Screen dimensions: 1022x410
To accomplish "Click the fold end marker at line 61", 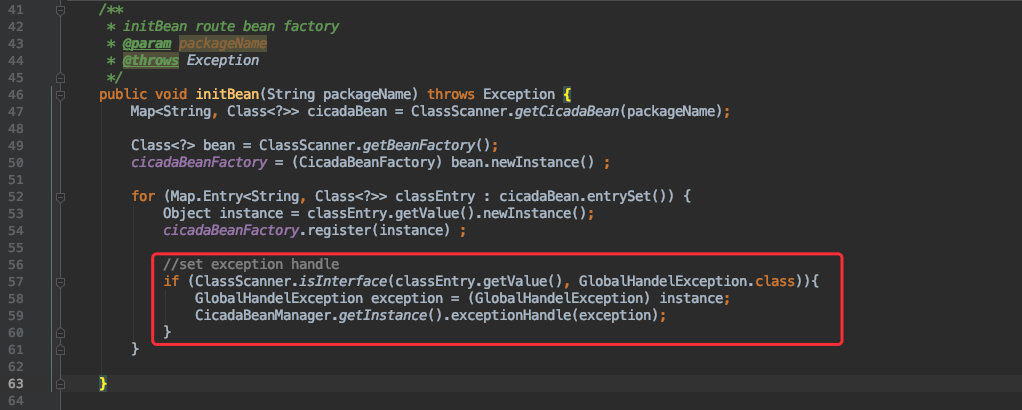I will [61, 350].
